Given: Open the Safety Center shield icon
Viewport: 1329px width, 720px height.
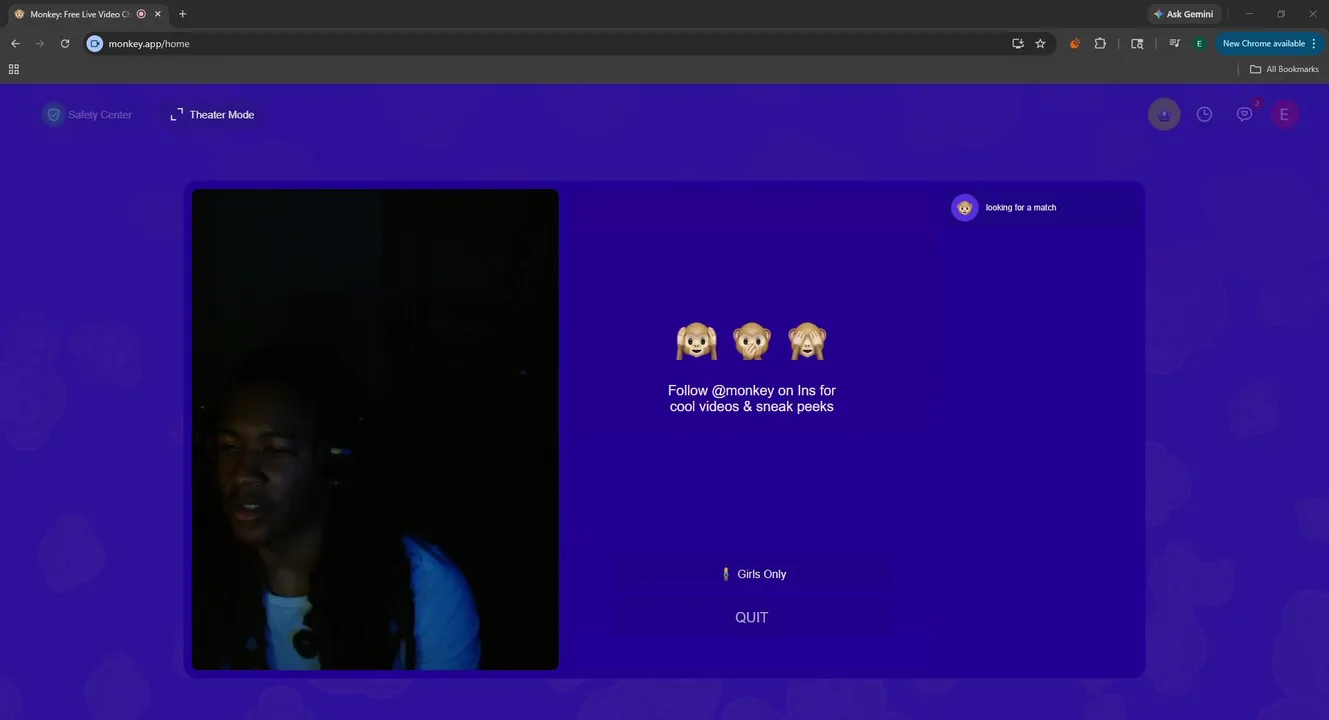Looking at the screenshot, I should pos(54,115).
